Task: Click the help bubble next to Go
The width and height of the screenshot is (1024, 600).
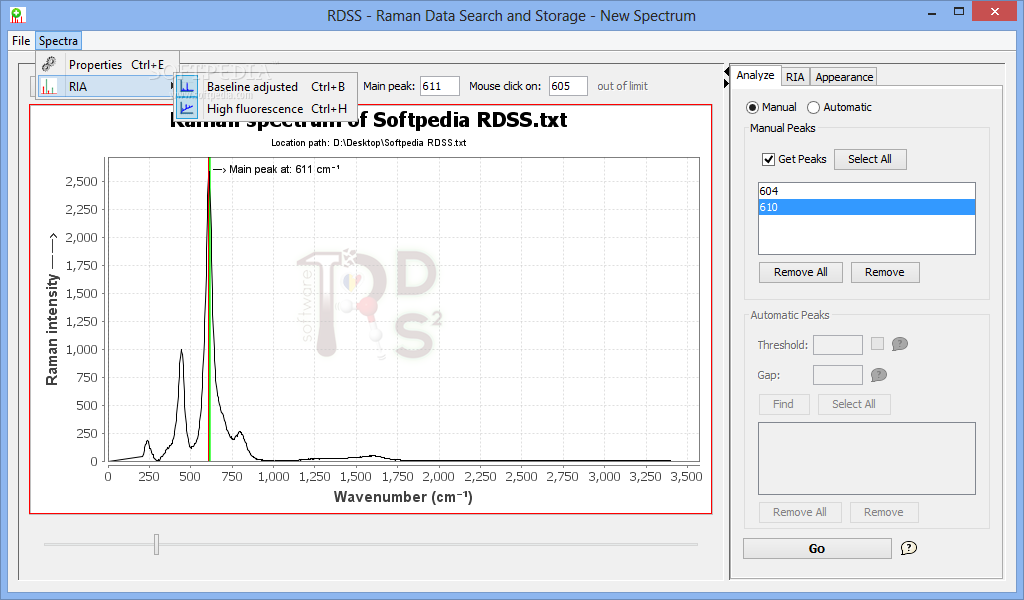Action: (908, 548)
